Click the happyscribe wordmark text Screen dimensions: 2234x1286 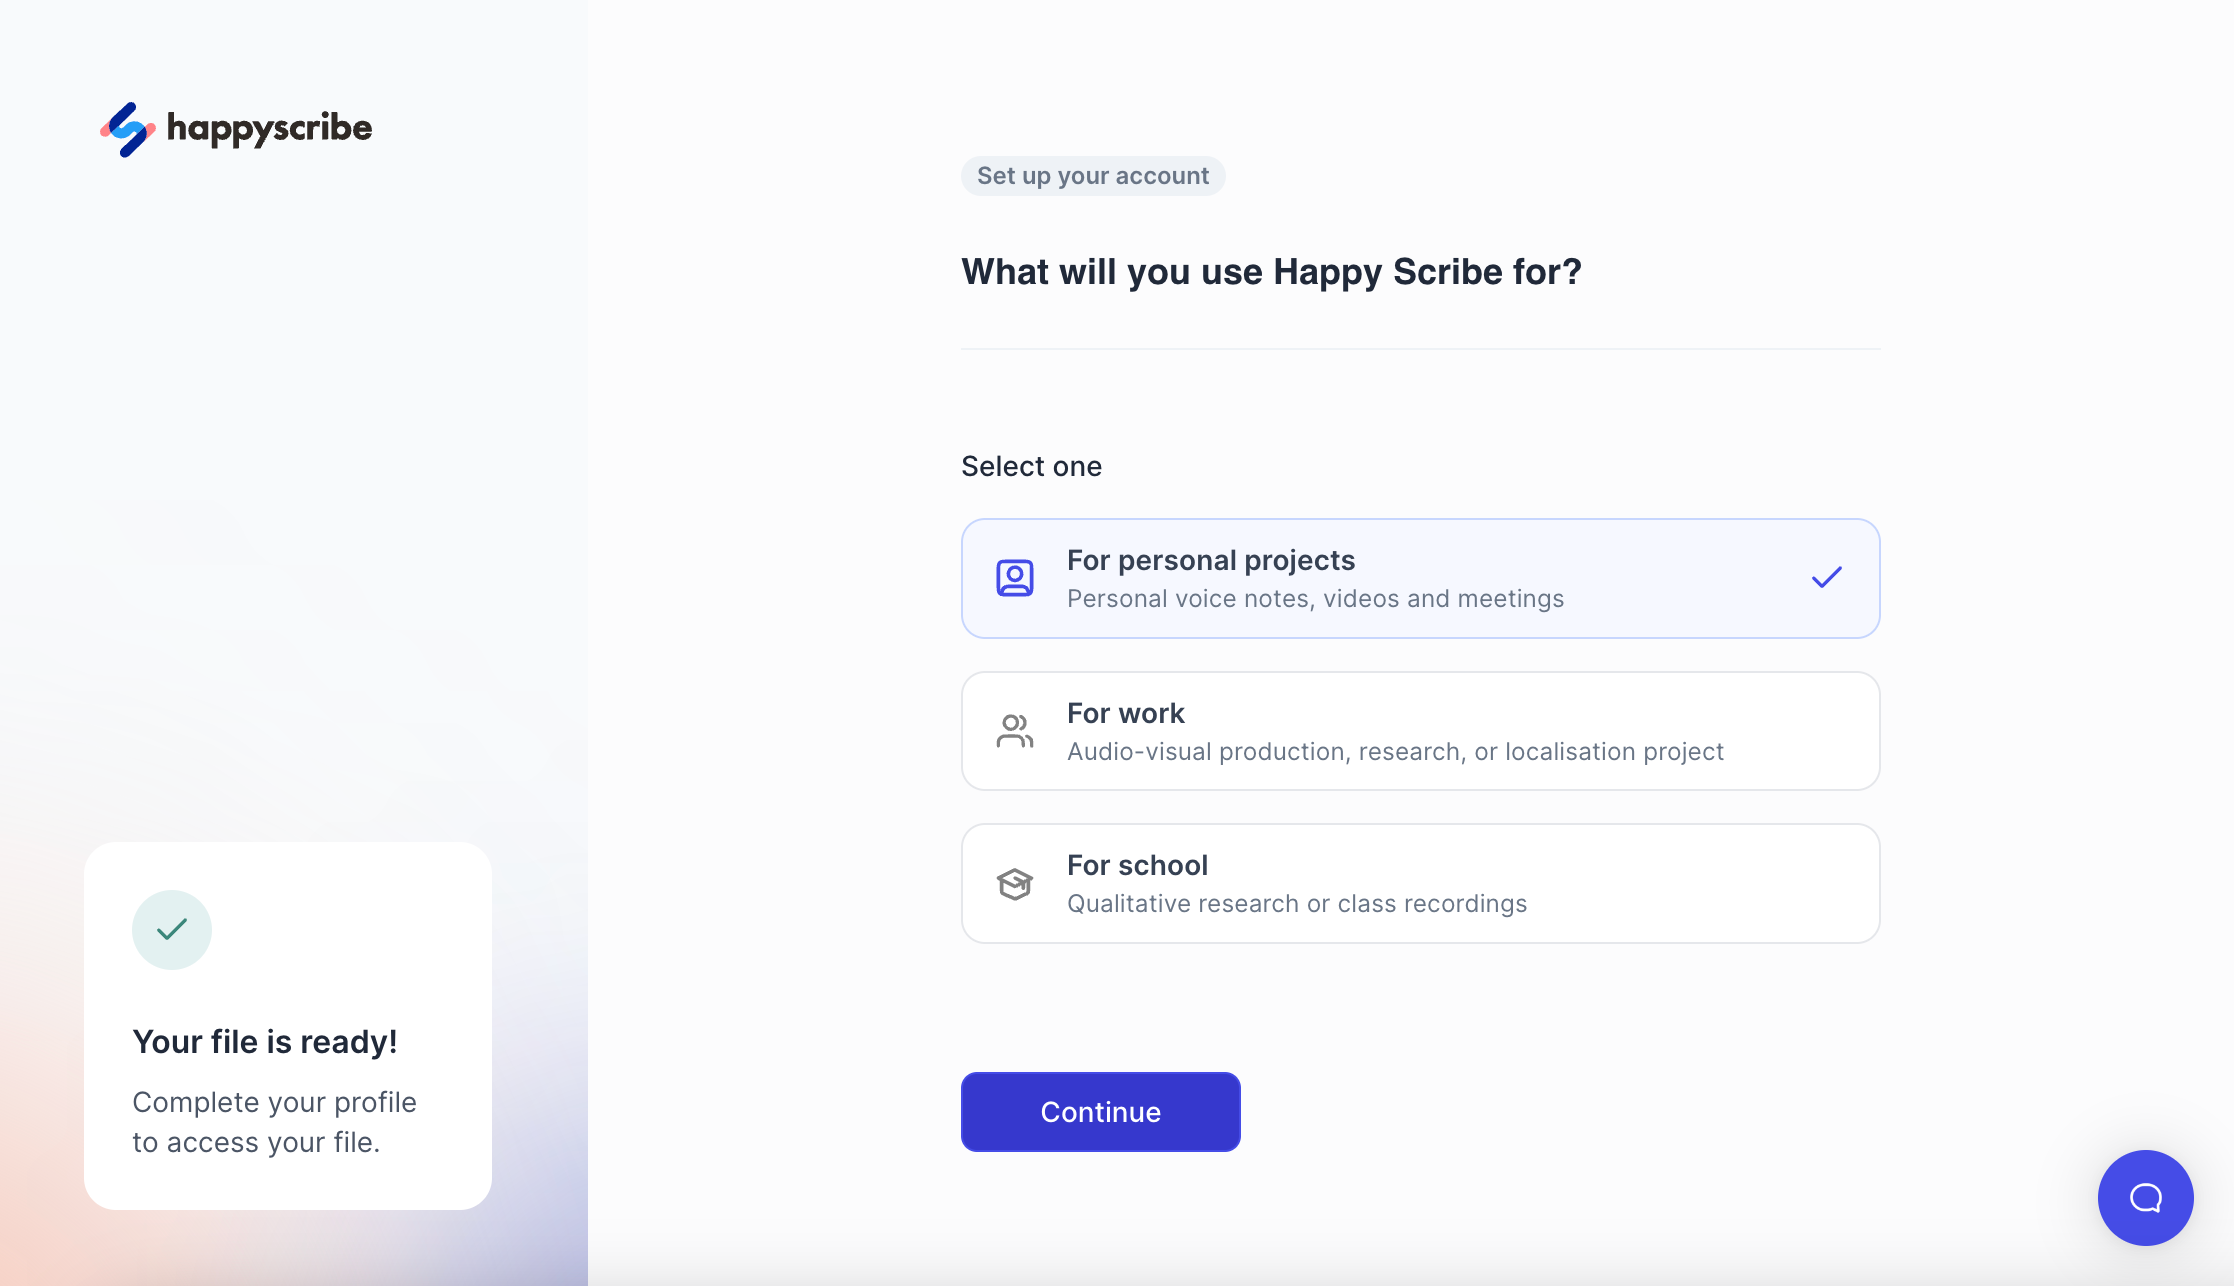click(x=269, y=129)
